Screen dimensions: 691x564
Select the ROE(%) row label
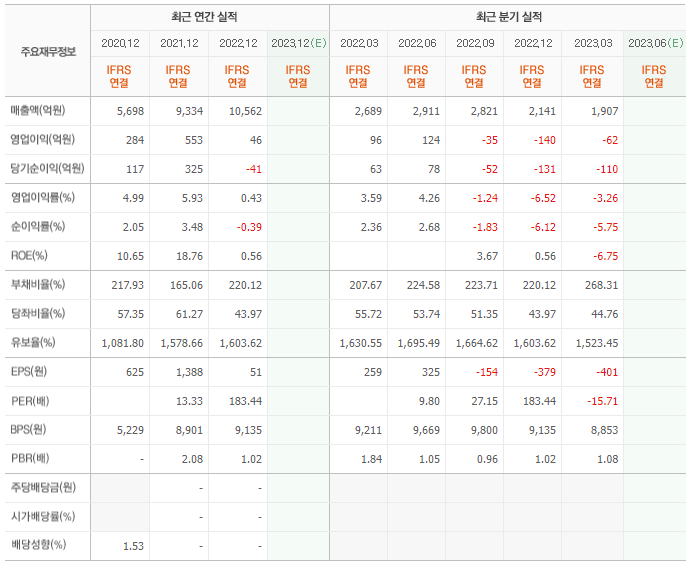(x=29, y=256)
